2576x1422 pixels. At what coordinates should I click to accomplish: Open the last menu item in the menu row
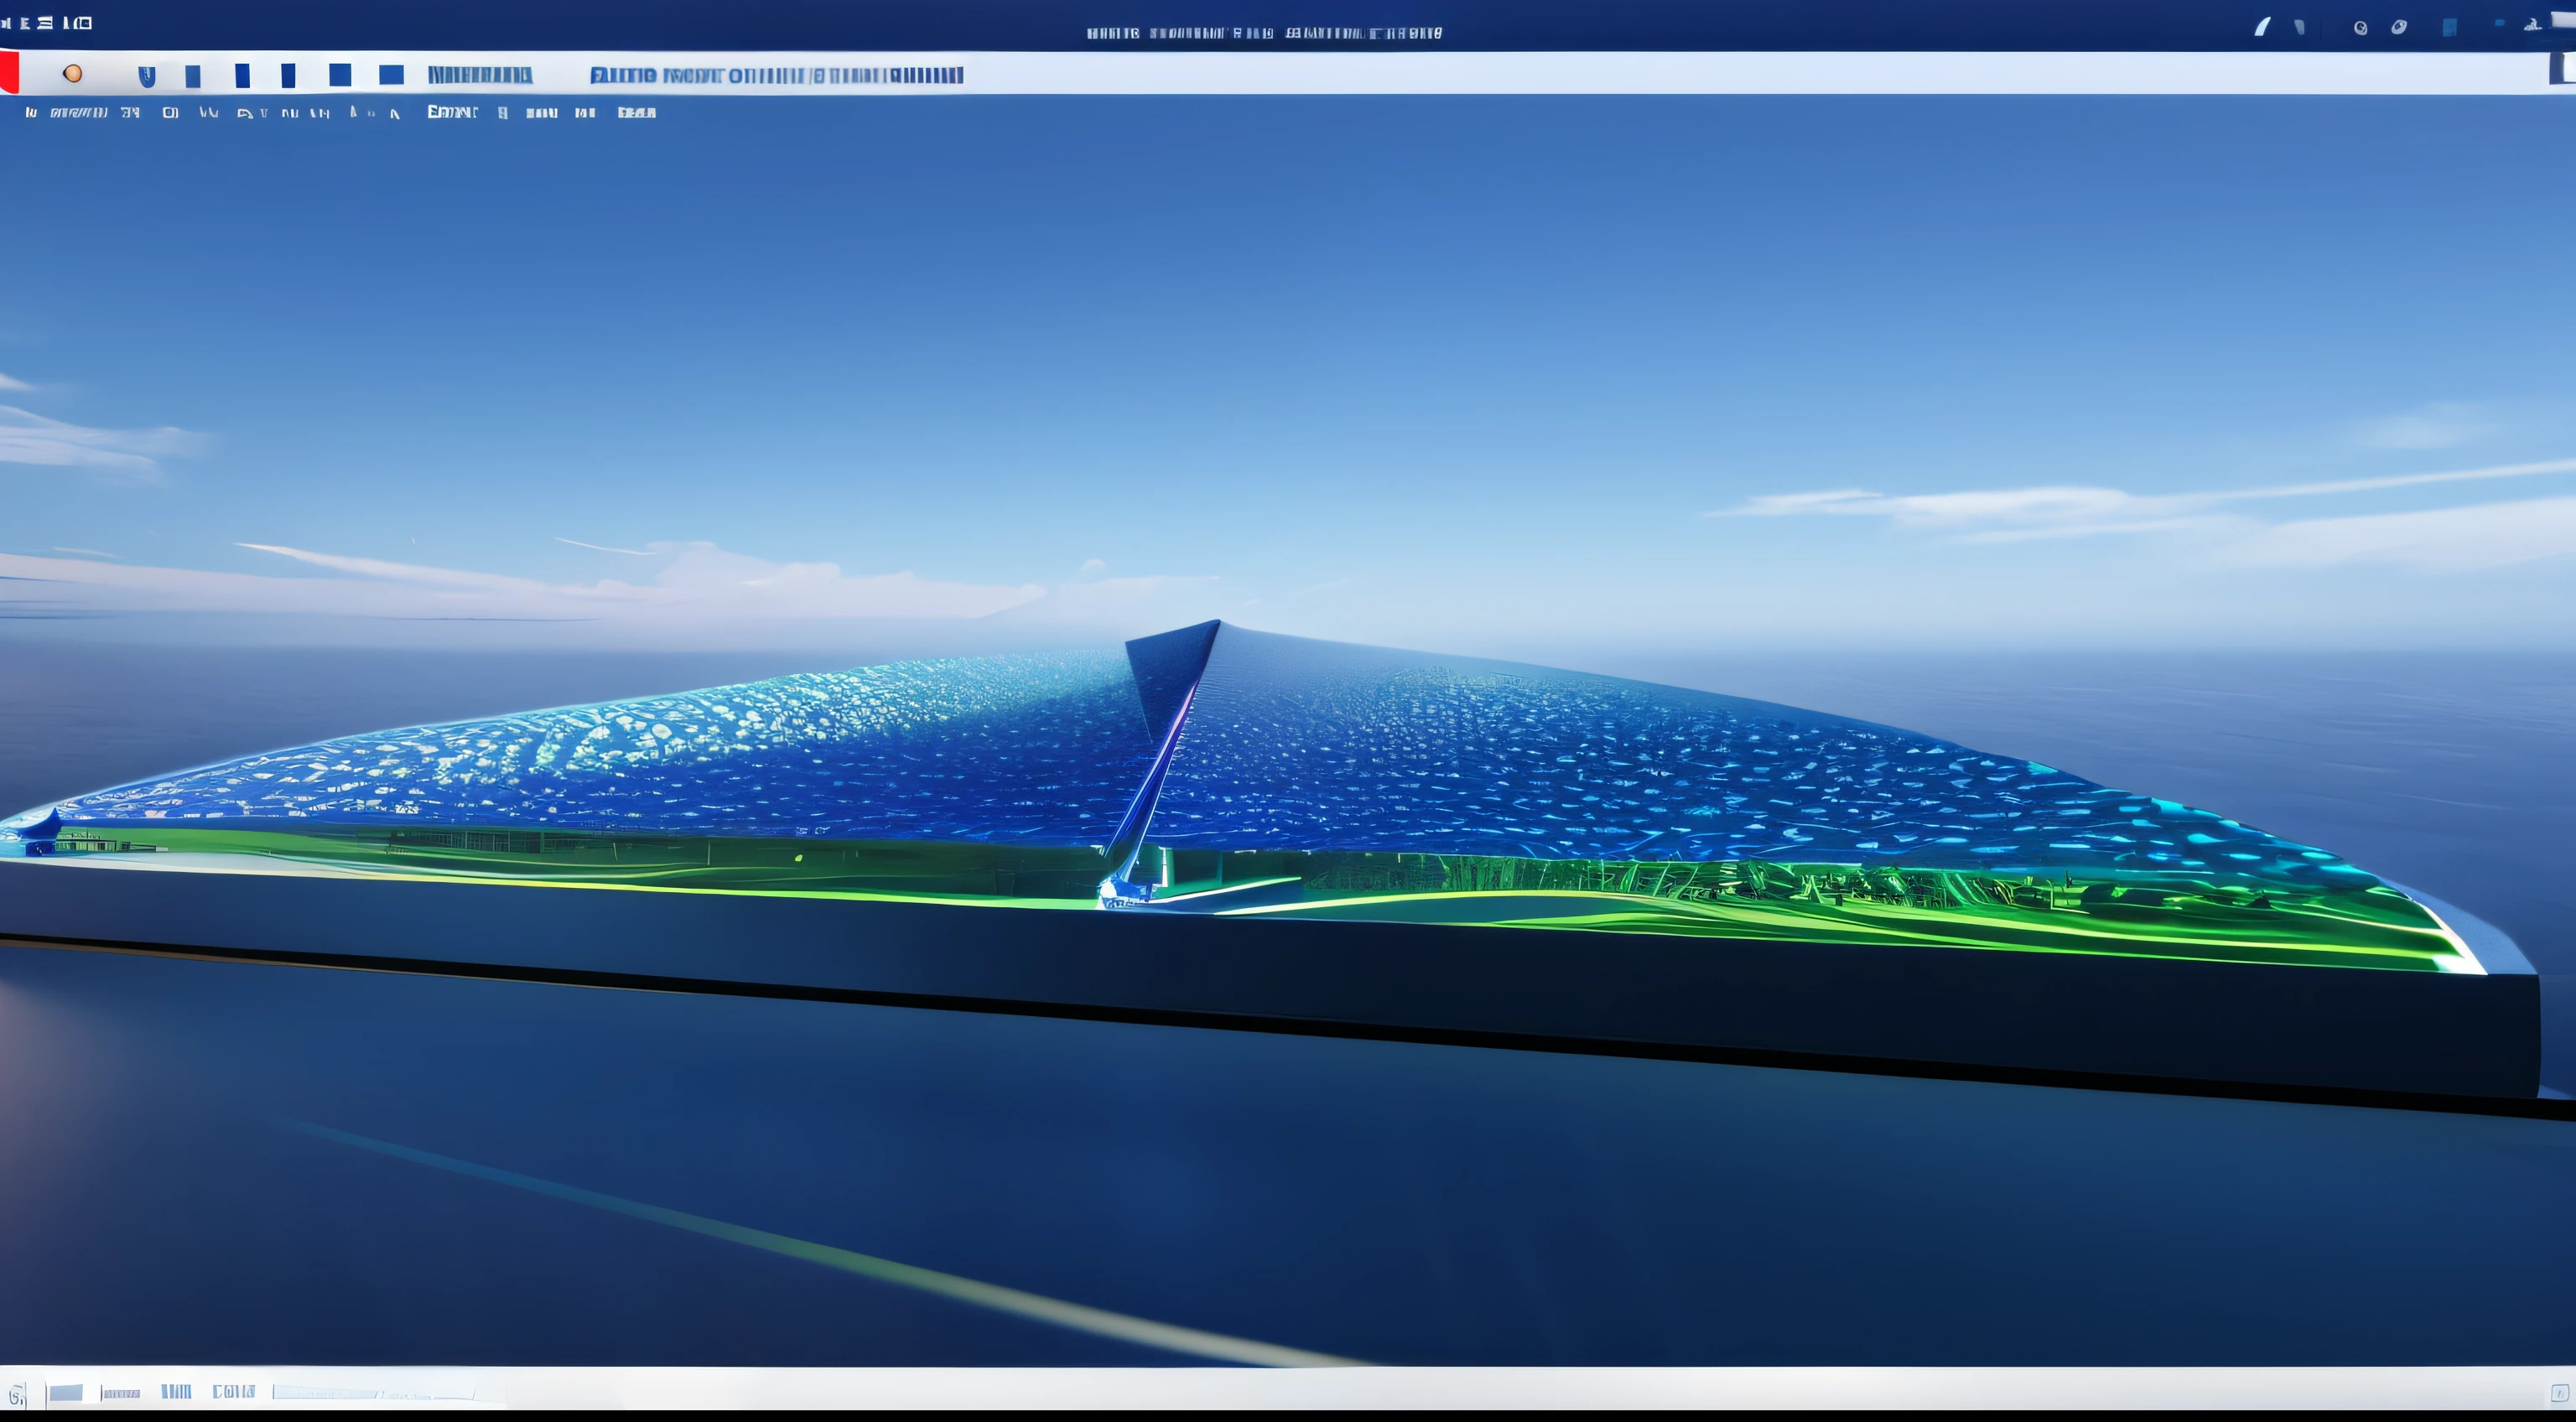636,113
